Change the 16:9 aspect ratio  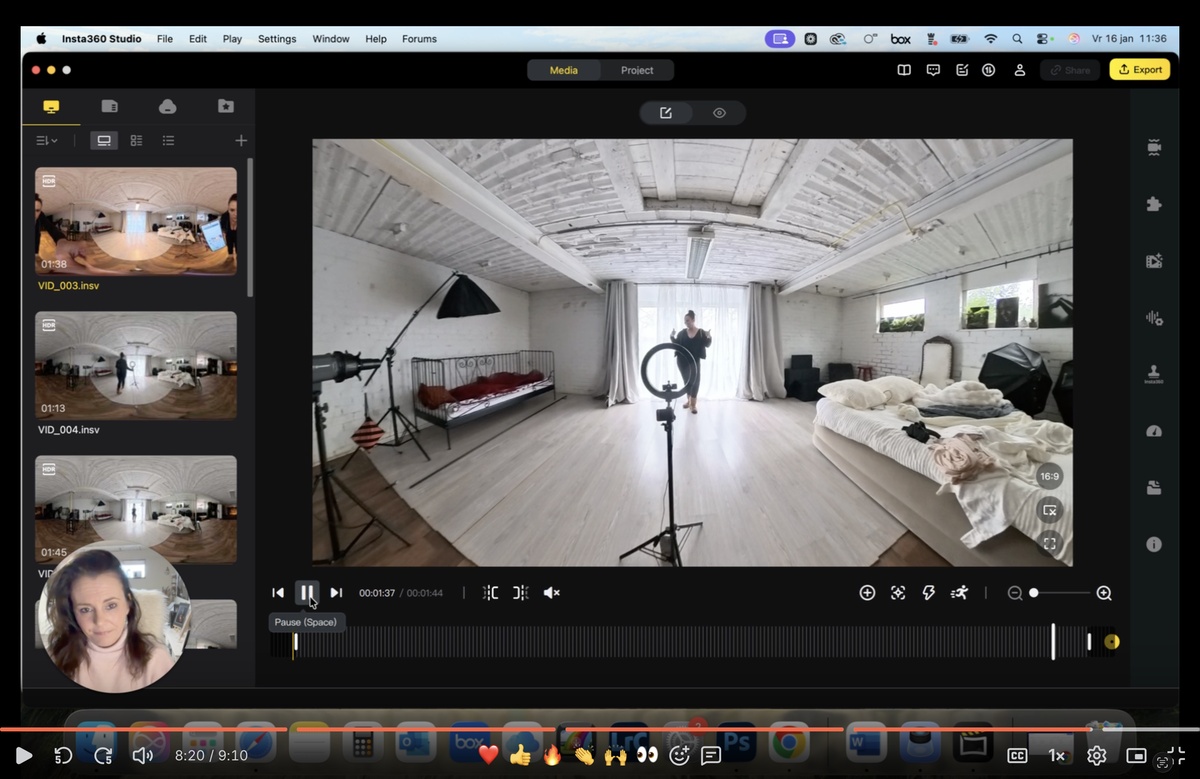point(1049,476)
